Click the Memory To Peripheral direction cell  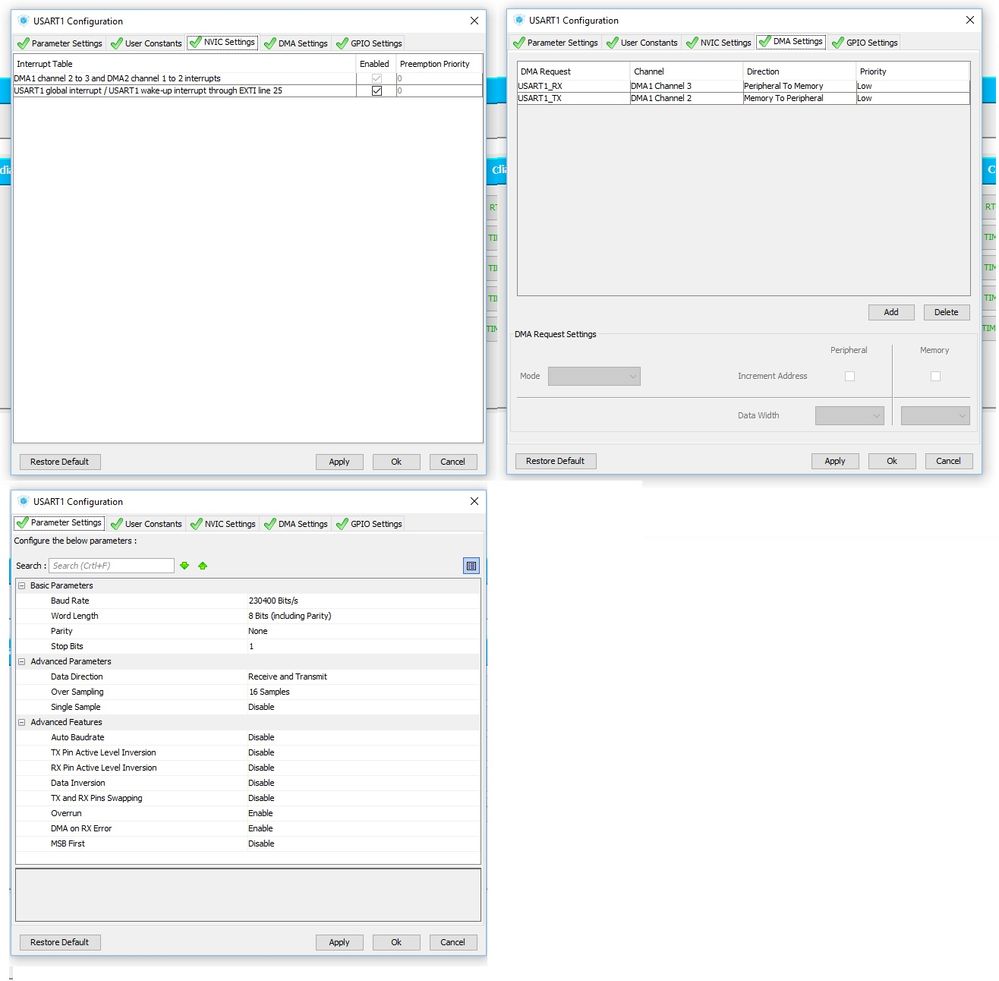pyautogui.click(x=800, y=98)
